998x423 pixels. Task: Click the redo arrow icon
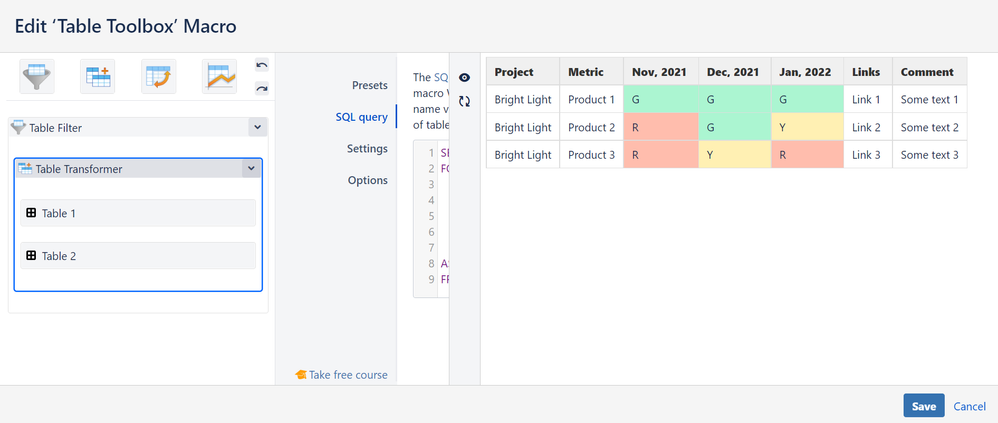262,89
